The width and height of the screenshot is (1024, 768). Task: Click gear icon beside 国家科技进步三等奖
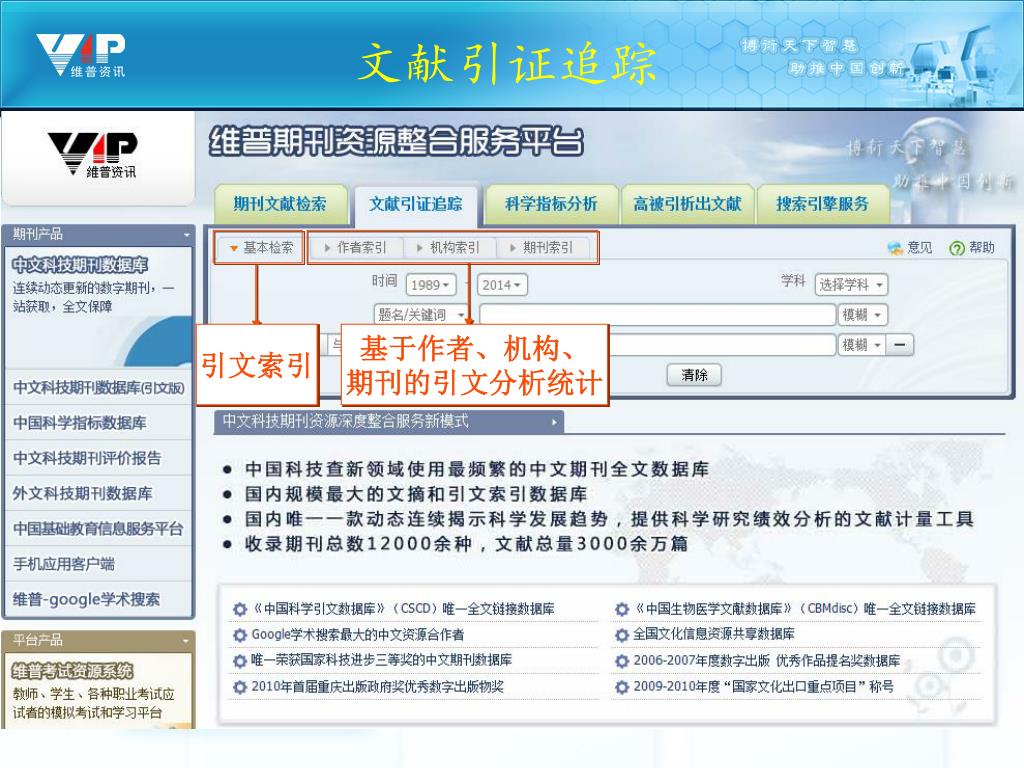[x=240, y=661]
